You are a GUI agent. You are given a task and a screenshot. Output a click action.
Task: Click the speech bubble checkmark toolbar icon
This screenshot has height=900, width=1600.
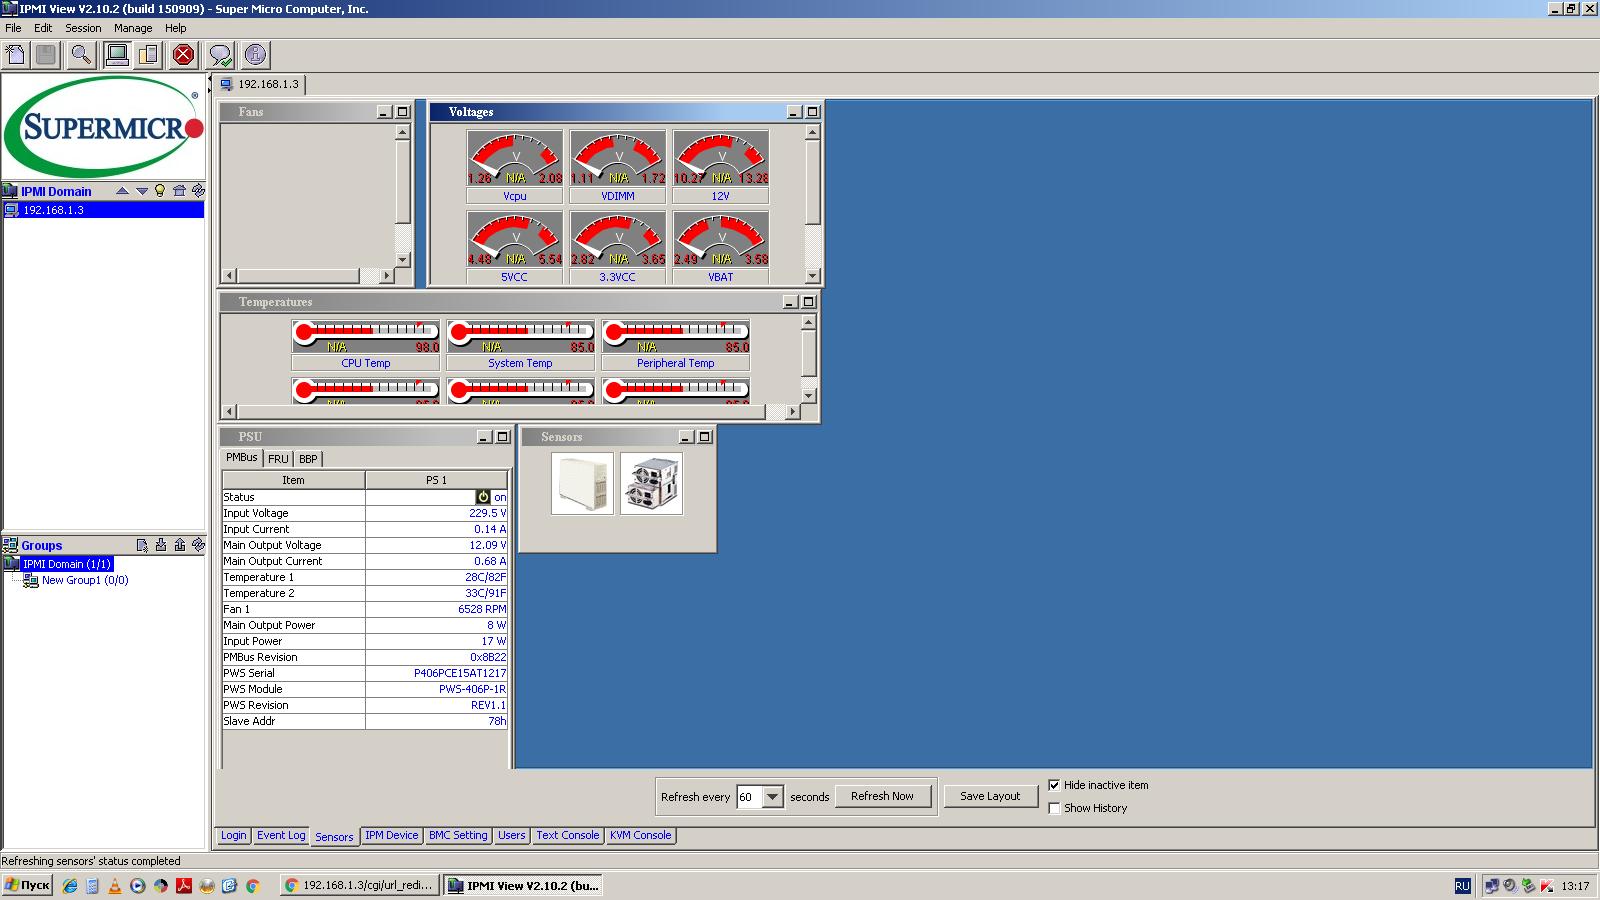[x=220, y=55]
